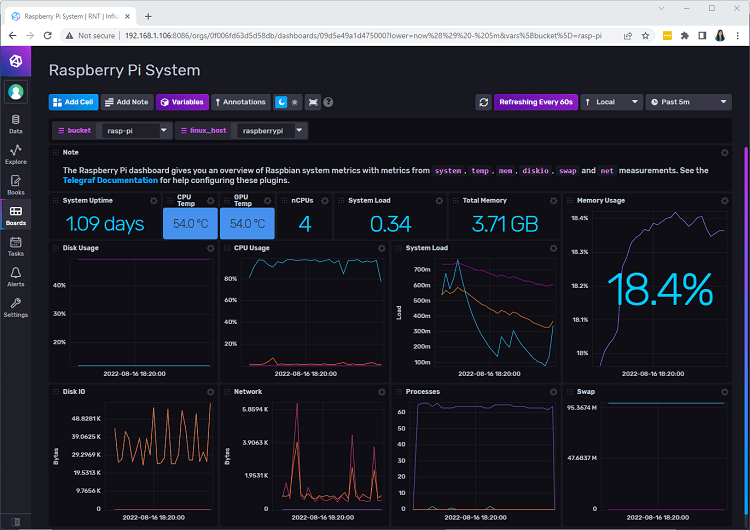Open gear settings on Memory Usage cell

click(727, 200)
